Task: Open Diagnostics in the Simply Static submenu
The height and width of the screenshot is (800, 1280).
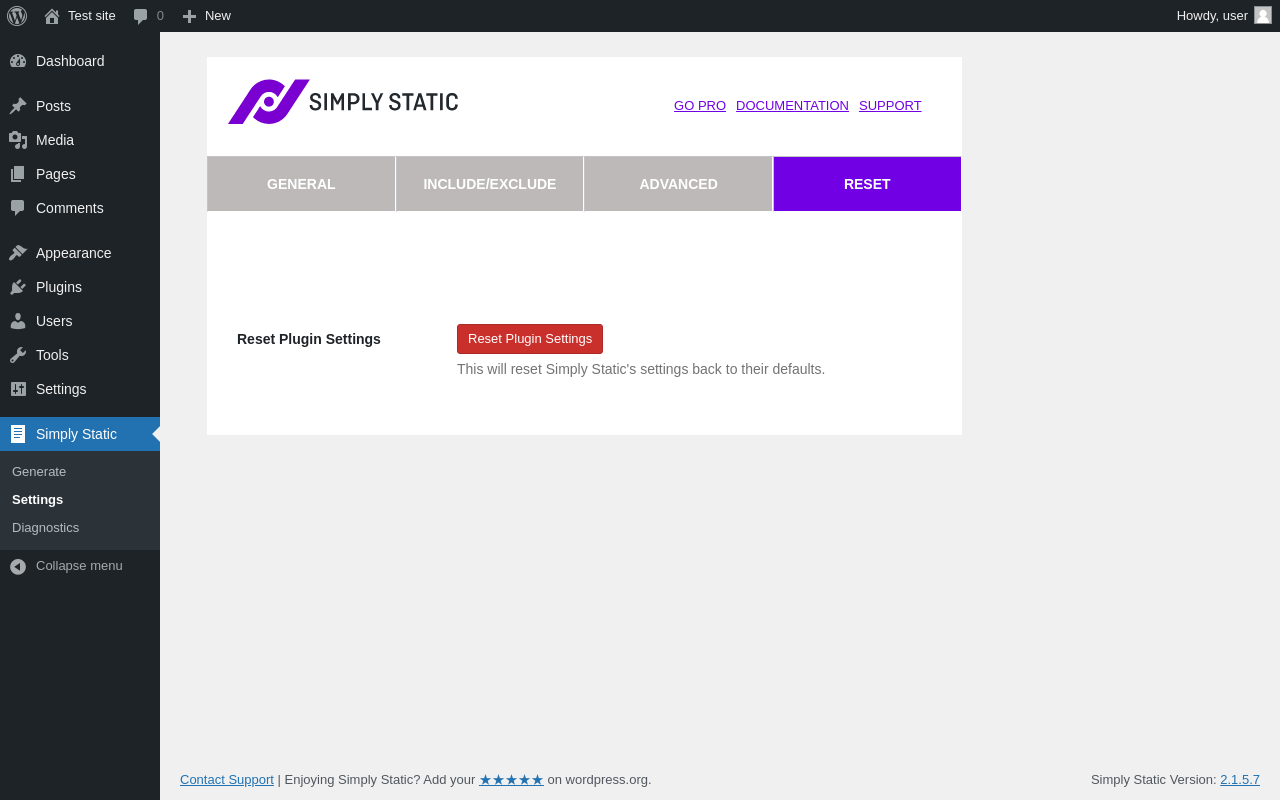Action: point(46,528)
